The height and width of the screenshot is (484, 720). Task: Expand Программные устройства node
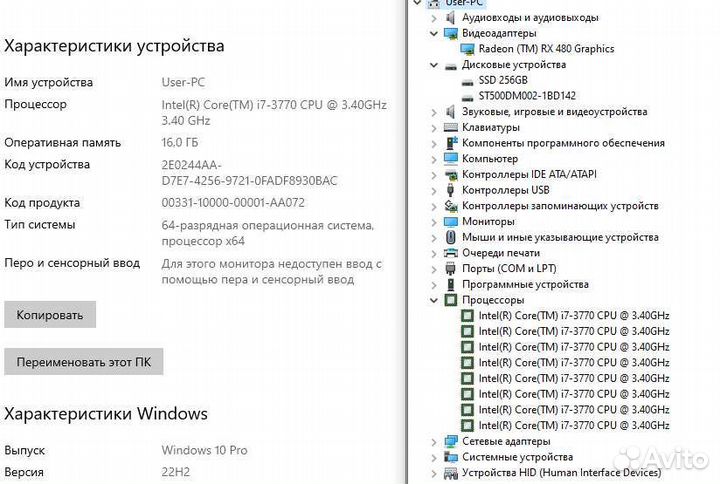[434, 285]
